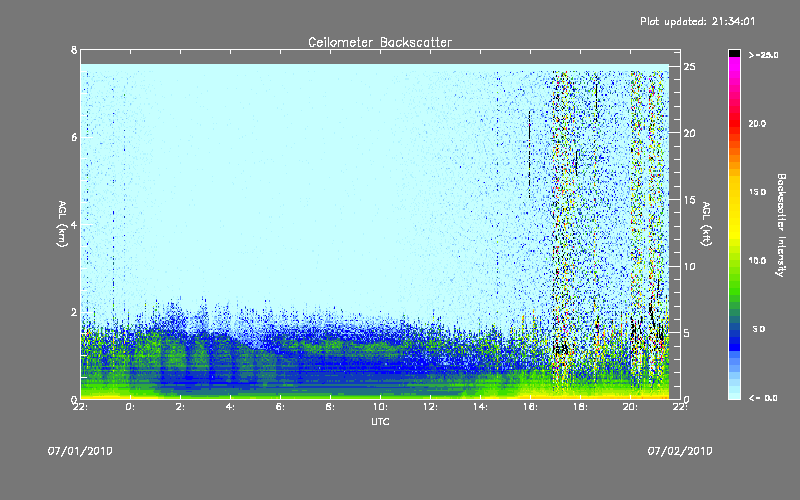The width and height of the screenshot is (800, 500).
Task: Click the blue region of the colorbar near 5.0
Action: click(734, 331)
